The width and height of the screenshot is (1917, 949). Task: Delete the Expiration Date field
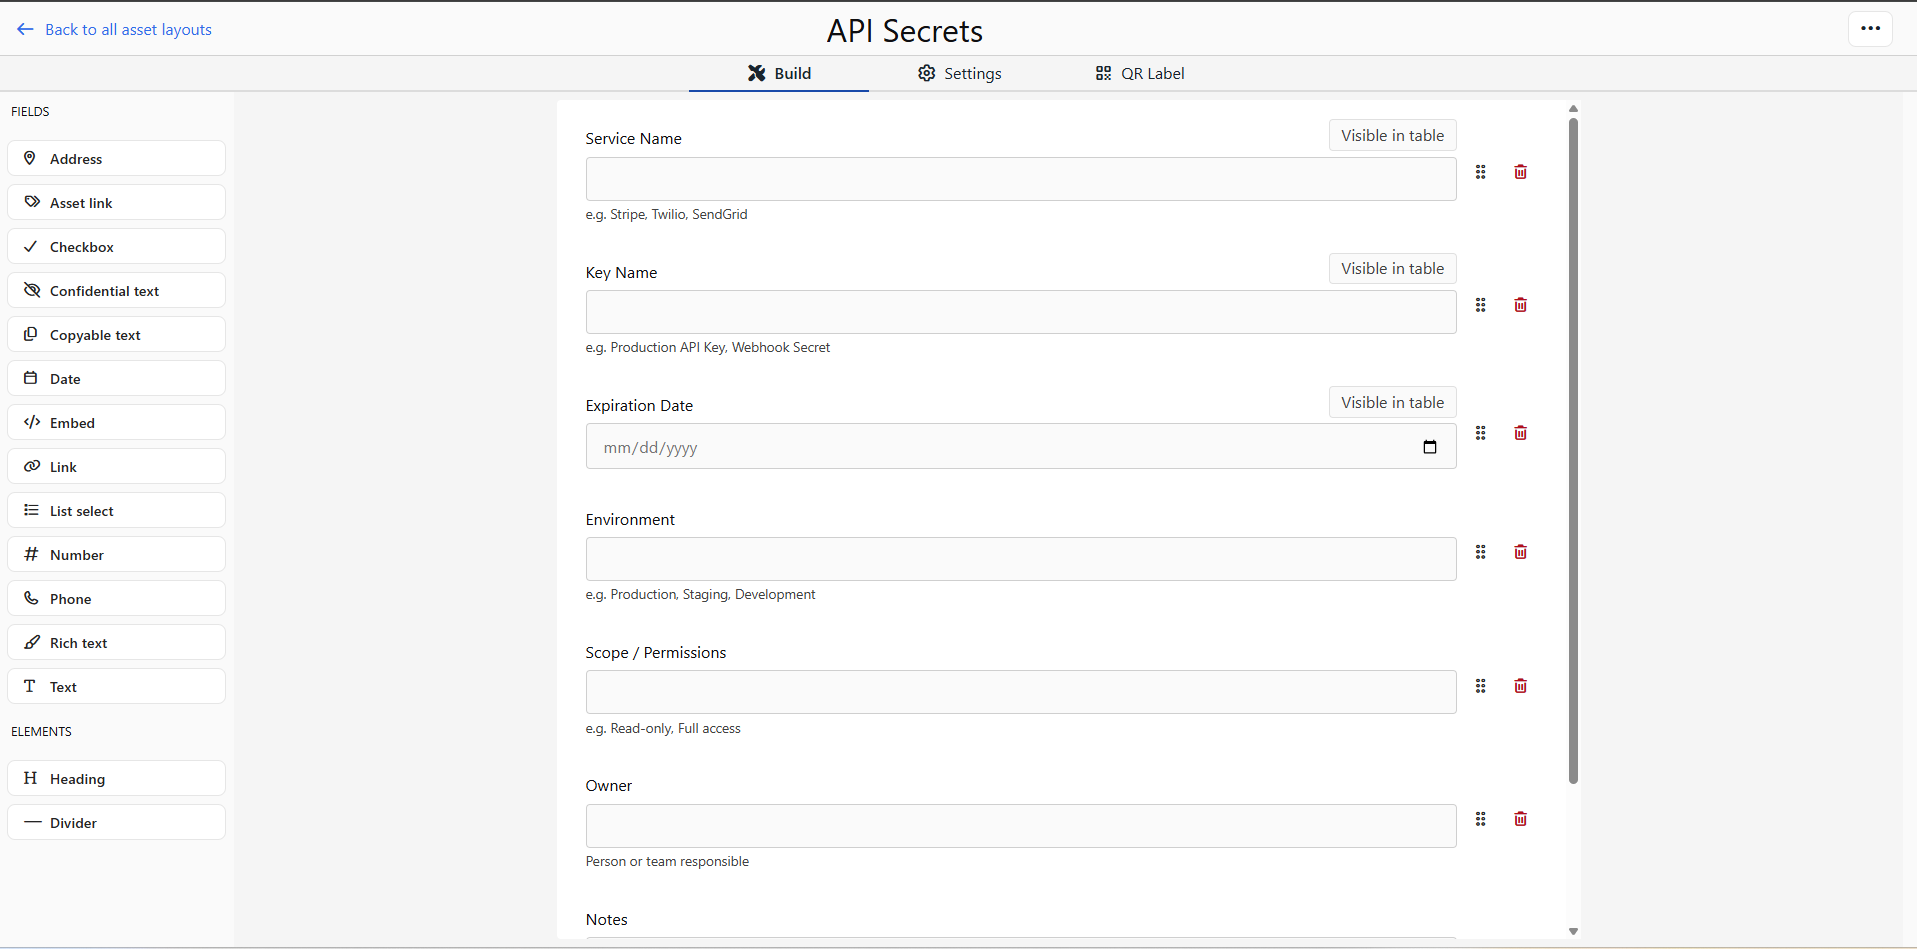[x=1520, y=433]
